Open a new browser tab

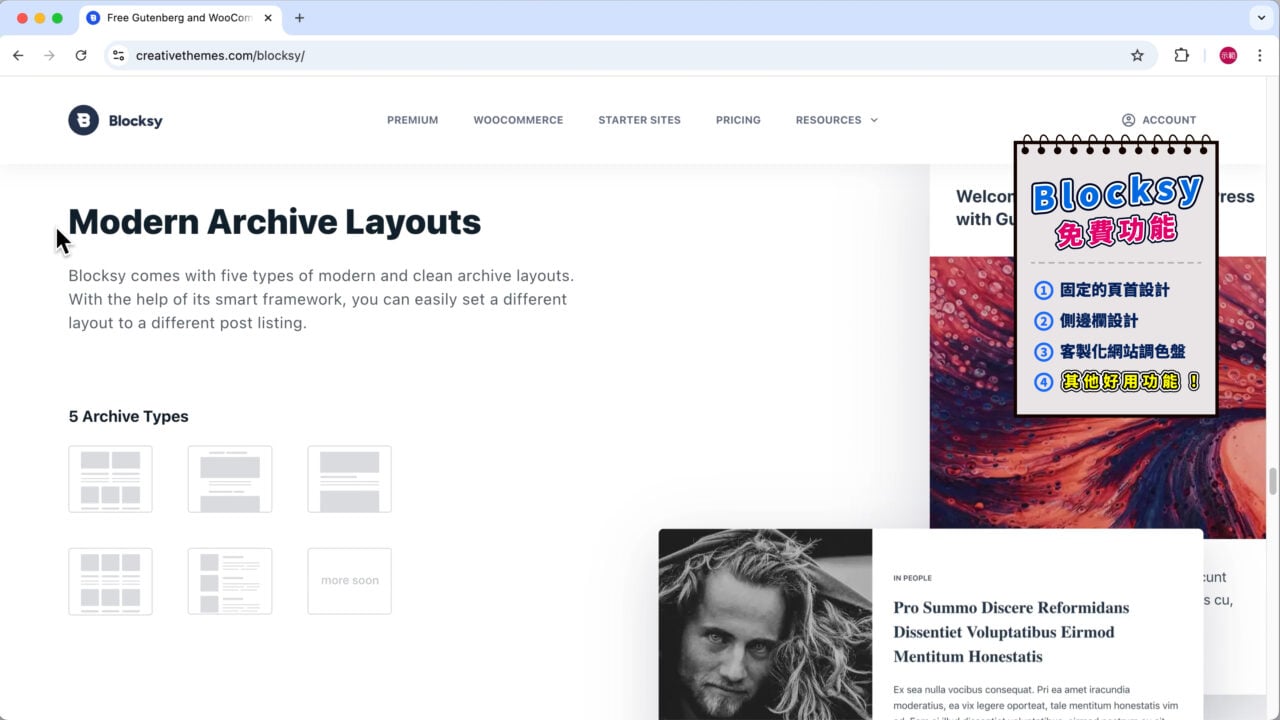299,18
